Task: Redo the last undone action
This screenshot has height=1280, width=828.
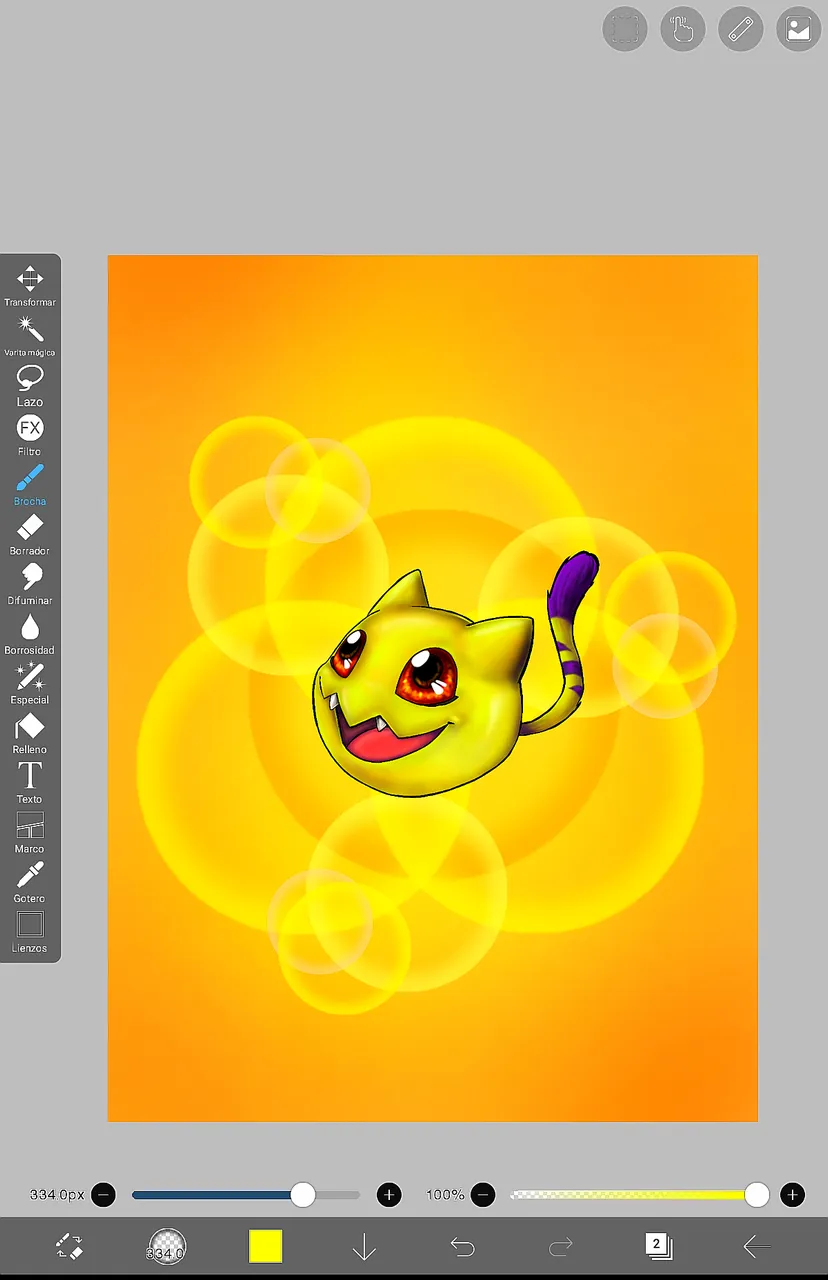Action: tap(561, 1246)
